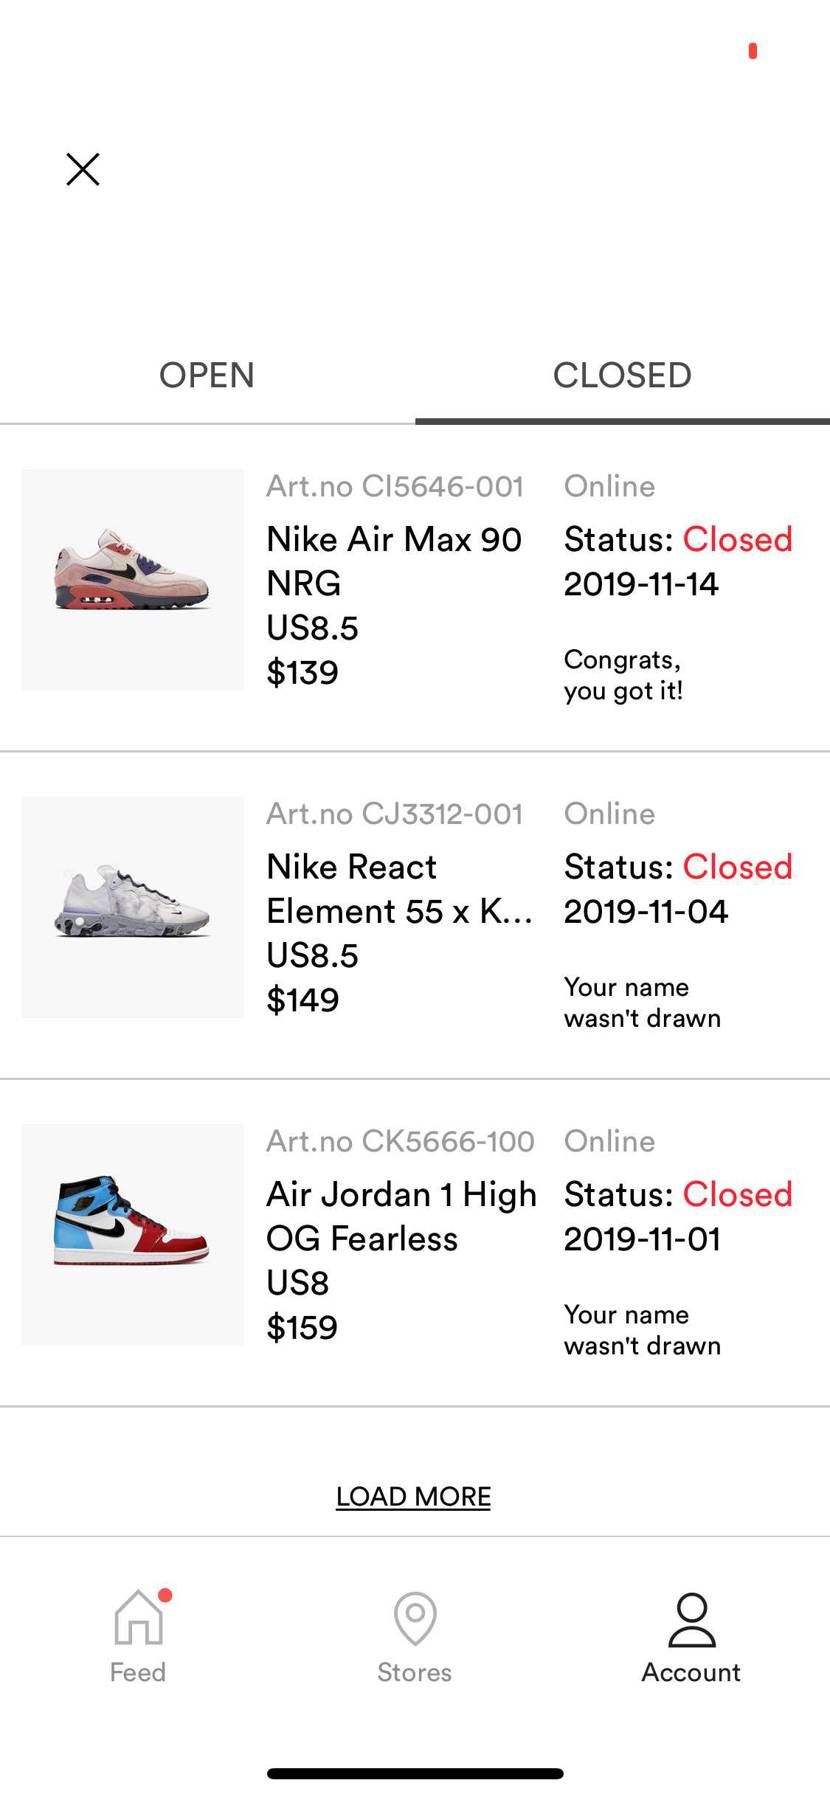
Task: Tap the $149 price on React Element
Action: click(x=303, y=1000)
